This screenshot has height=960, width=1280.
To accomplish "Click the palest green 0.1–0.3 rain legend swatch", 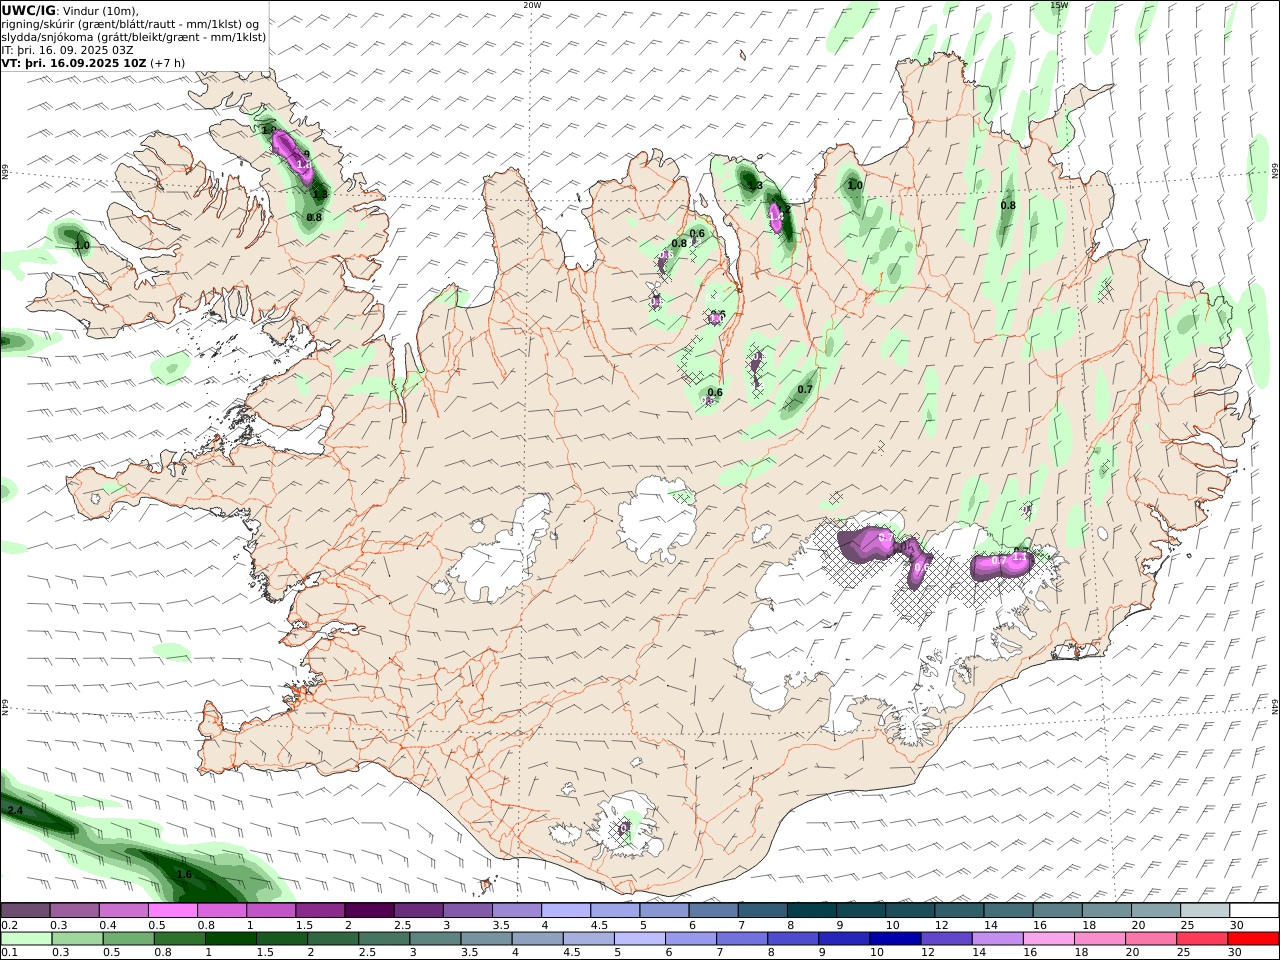I will click(27, 939).
